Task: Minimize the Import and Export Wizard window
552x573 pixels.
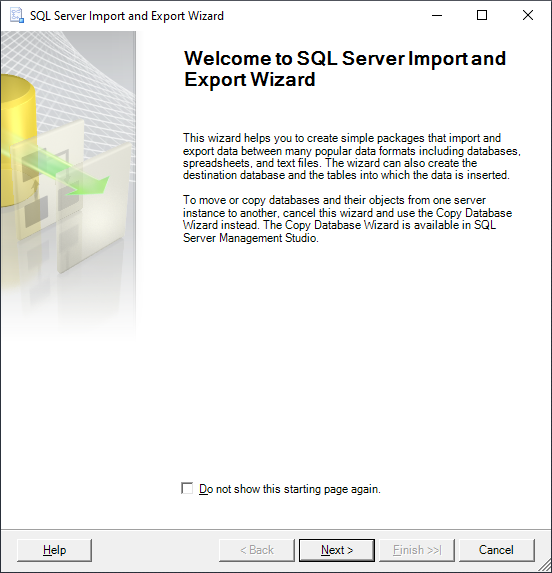Action: tap(437, 15)
